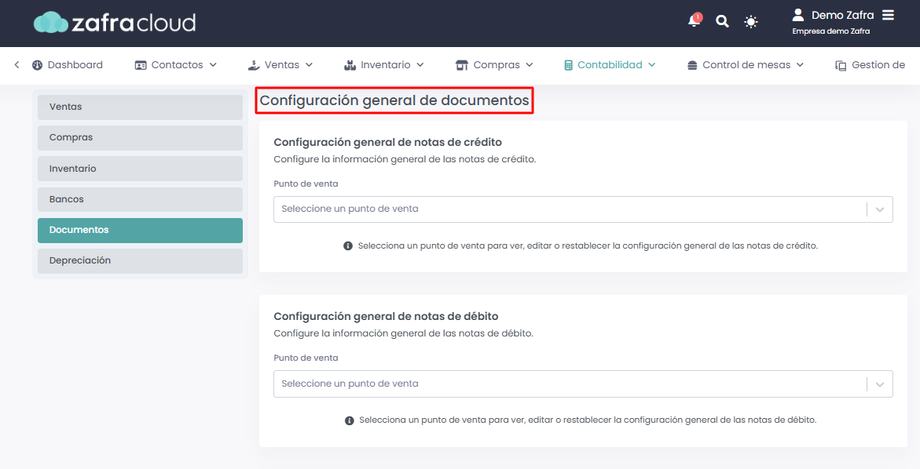Click 'Configure la información general de las notas de crédito.'

point(405,159)
